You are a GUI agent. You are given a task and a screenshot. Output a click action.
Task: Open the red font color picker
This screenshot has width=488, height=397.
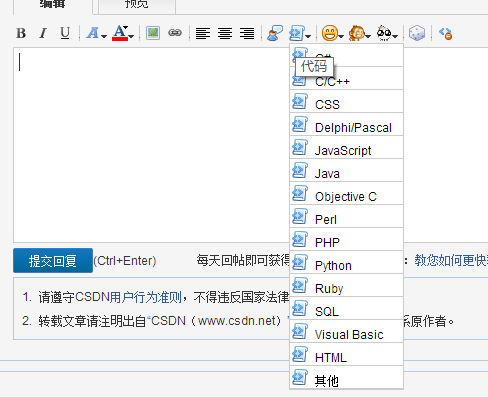click(x=123, y=33)
